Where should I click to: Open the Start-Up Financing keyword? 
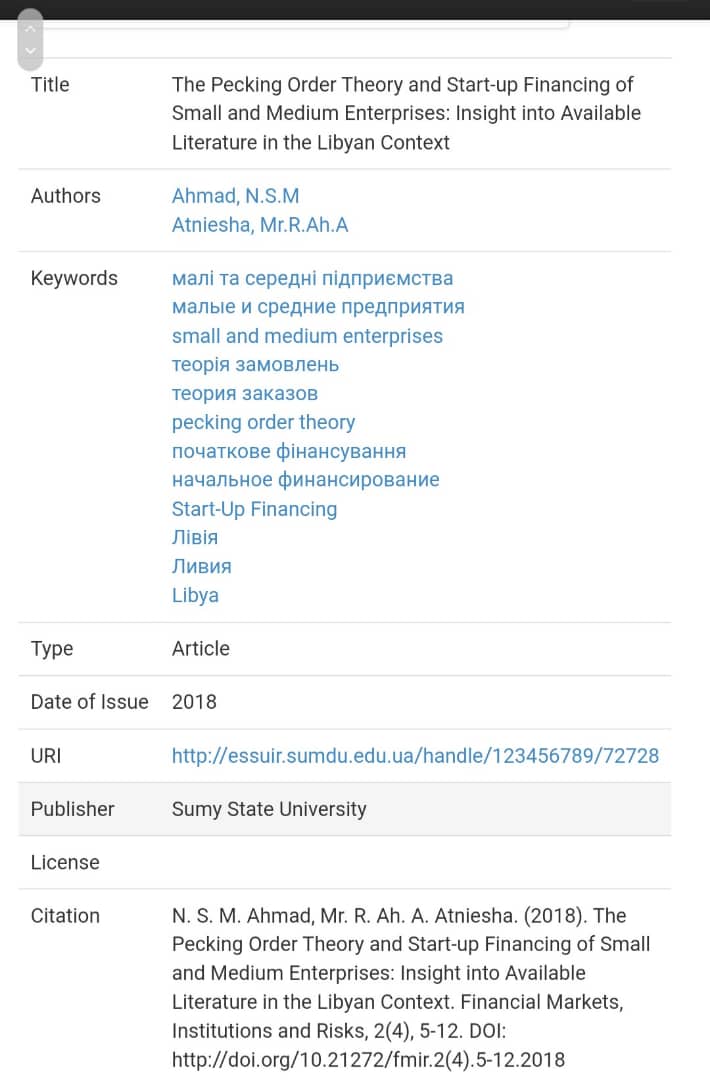(x=254, y=509)
